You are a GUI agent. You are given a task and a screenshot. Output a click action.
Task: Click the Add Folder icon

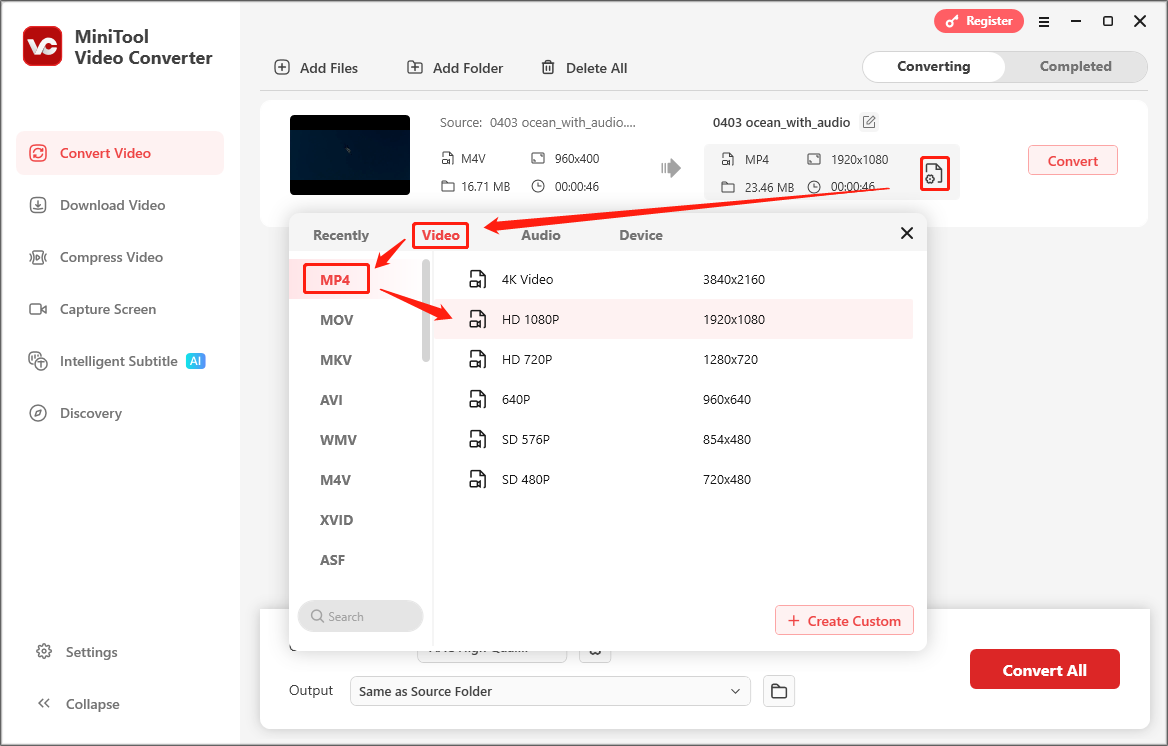pos(415,68)
